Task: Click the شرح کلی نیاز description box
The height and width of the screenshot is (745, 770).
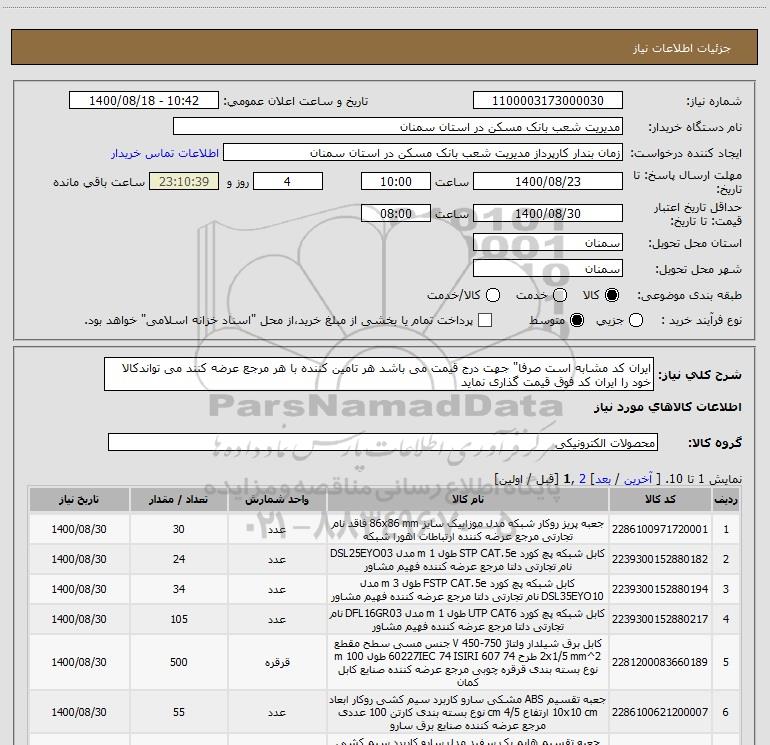Action: point(379,374)
